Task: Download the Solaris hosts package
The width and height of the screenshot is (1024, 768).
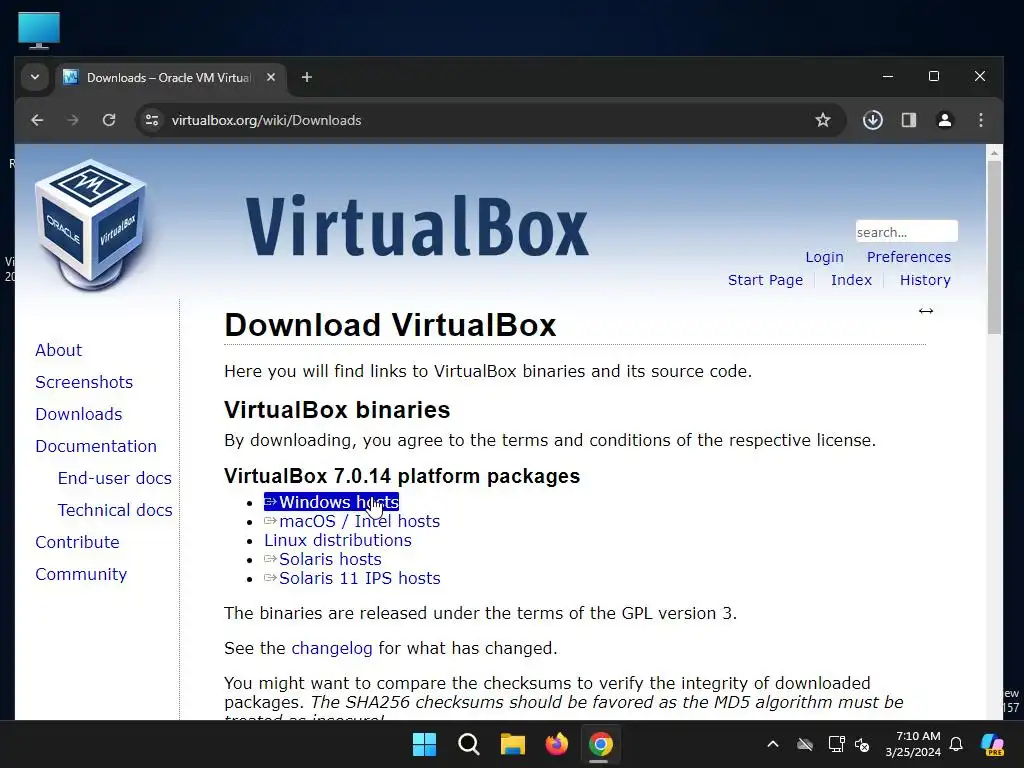Action: (323, 559)
